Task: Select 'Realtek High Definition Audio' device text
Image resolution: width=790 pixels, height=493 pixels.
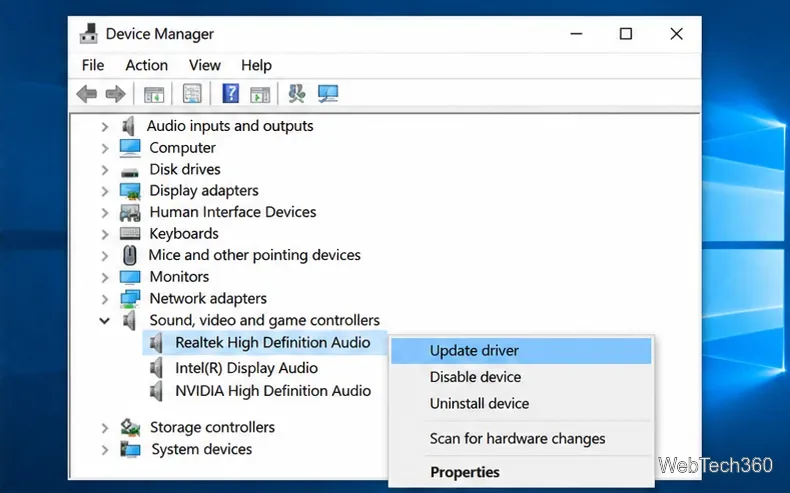Action: click(x=273, y=343)
